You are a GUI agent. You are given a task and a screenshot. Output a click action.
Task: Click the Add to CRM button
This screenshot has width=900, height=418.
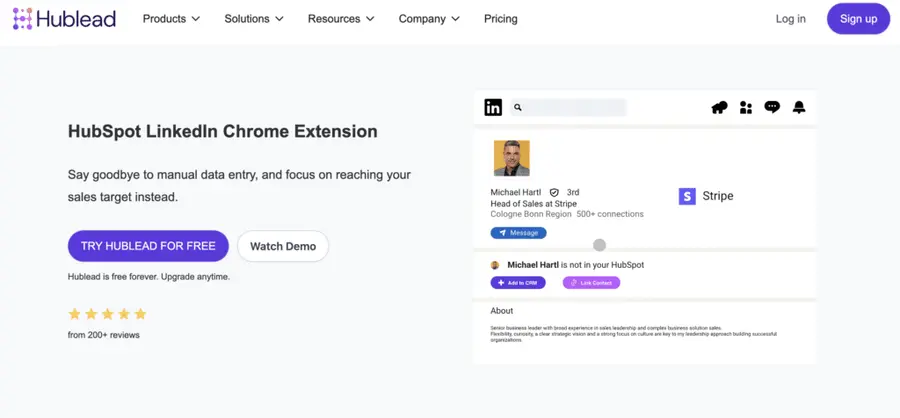518,282
